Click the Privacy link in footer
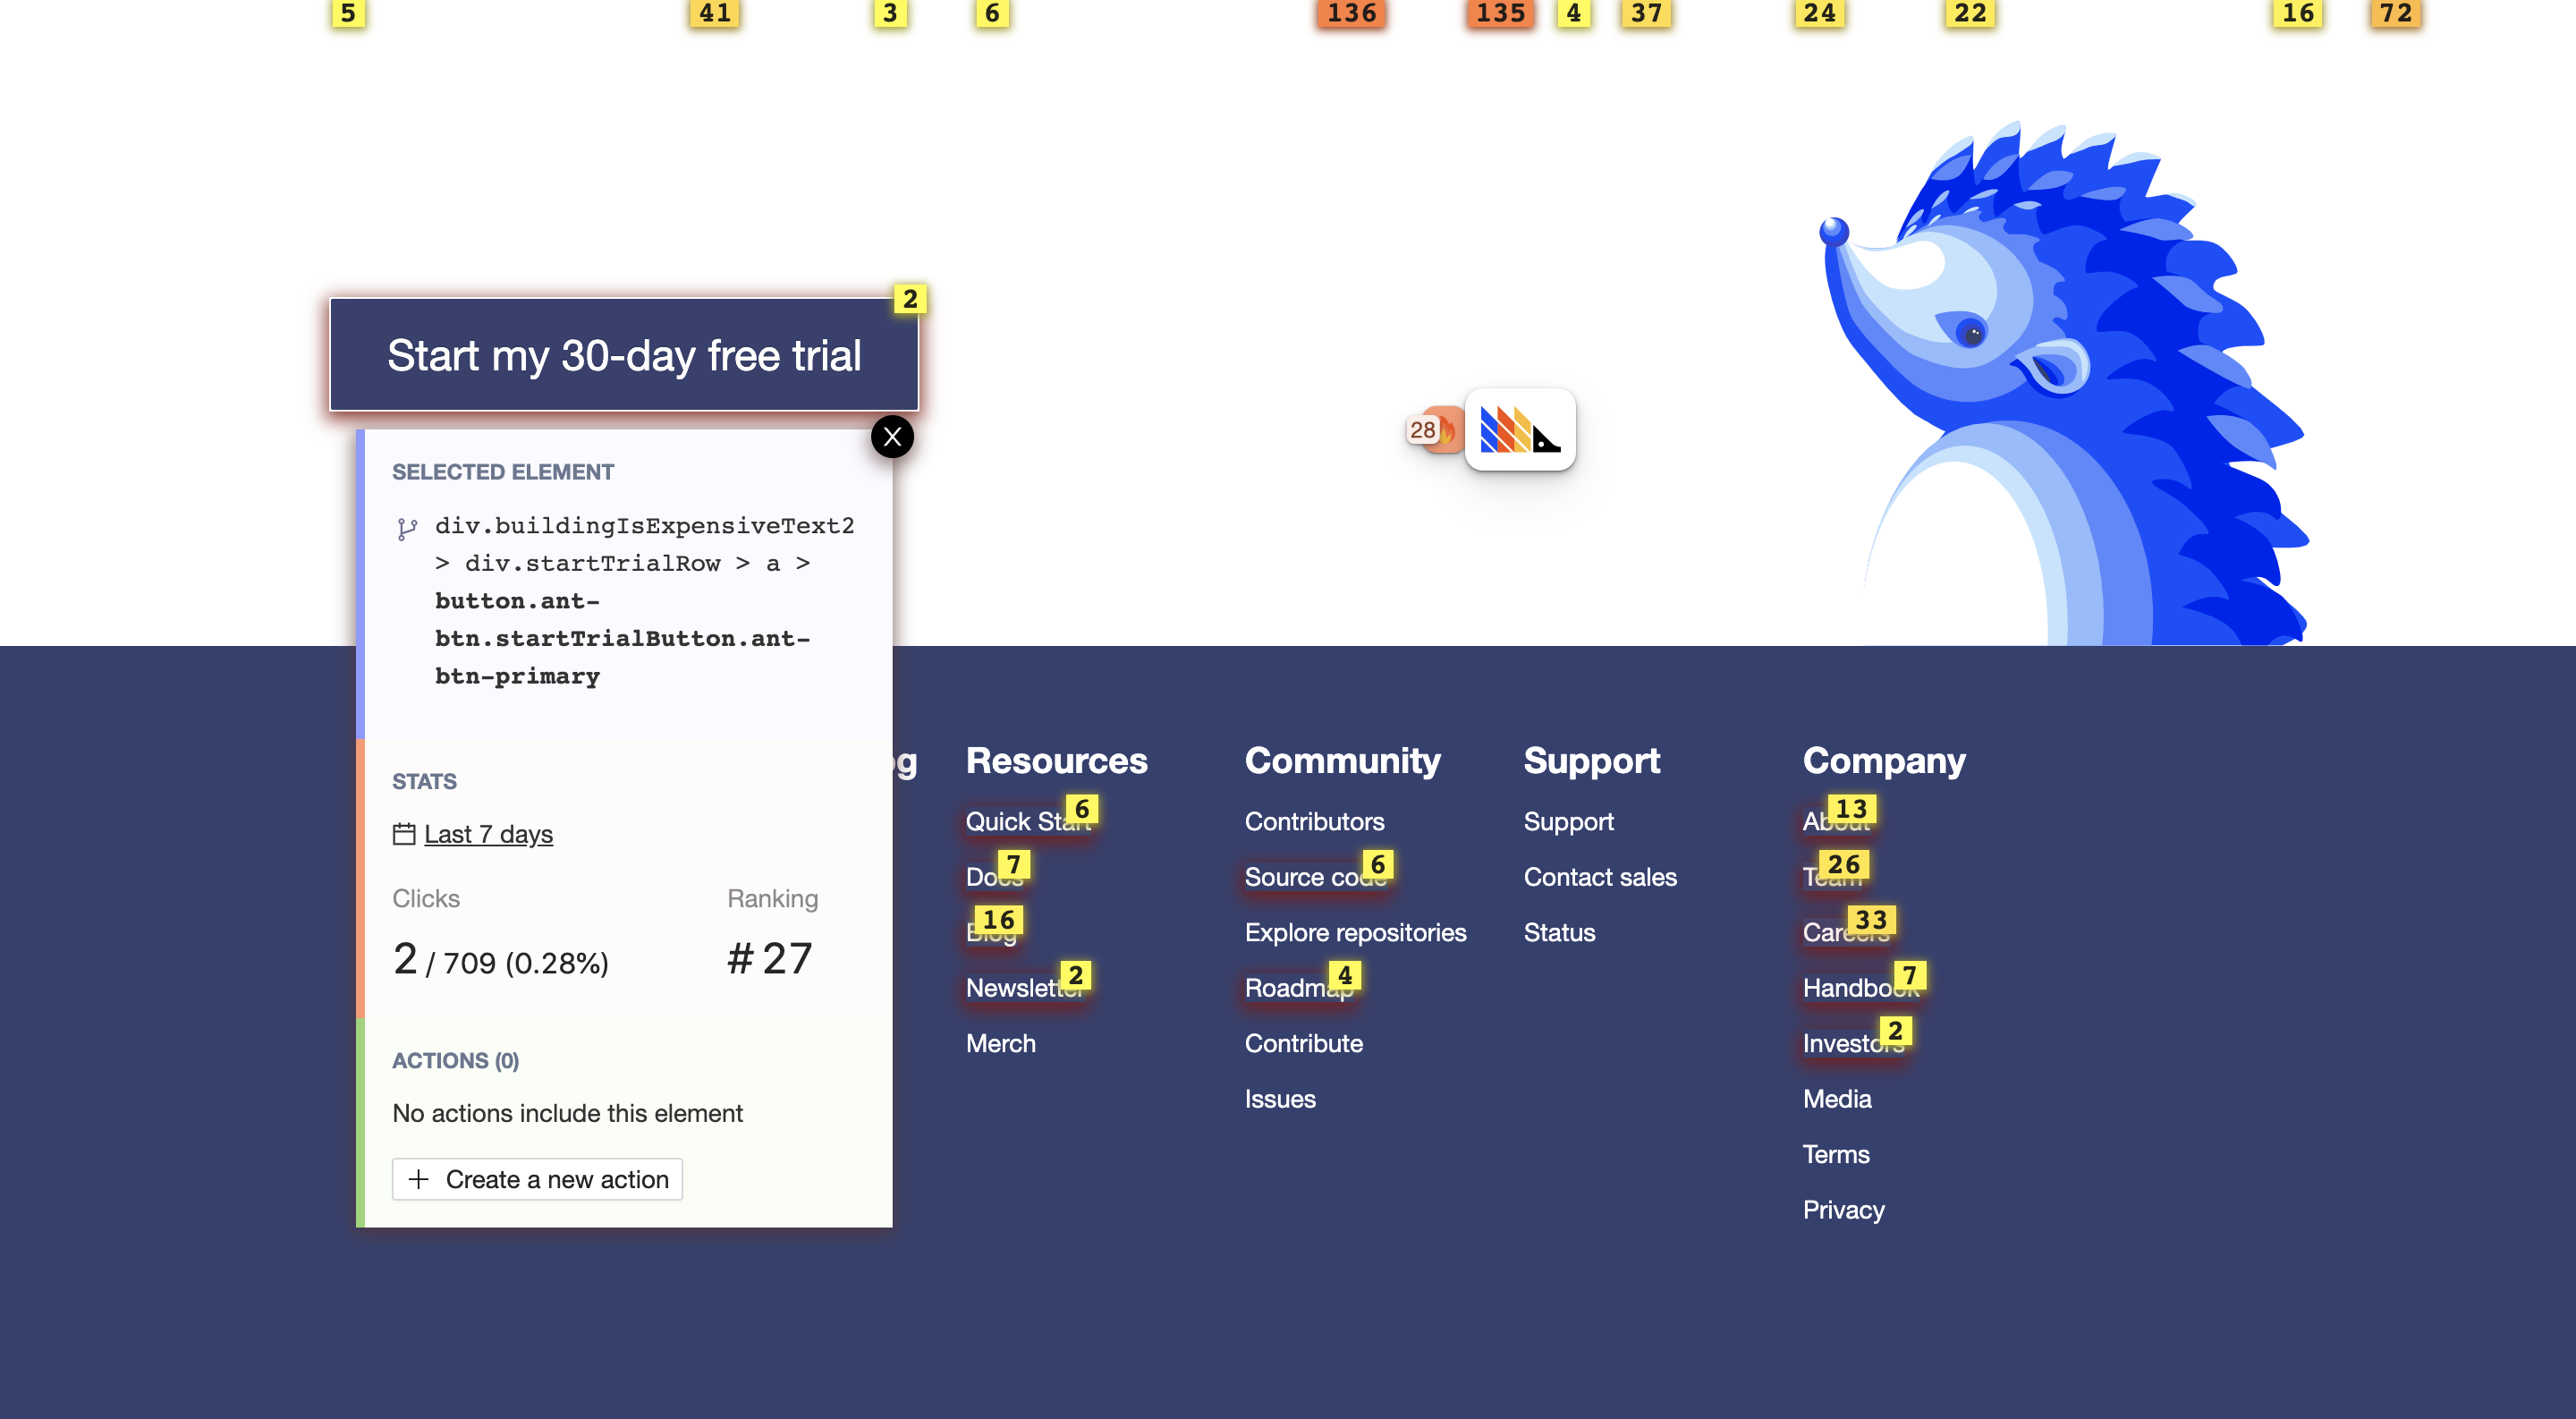 pos(1843,1210)
